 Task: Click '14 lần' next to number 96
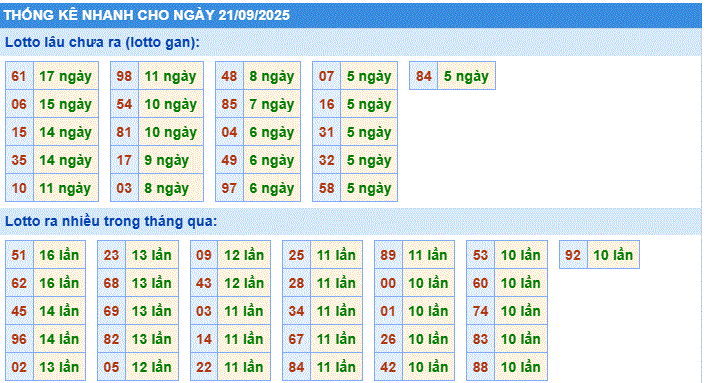(x=59, y=338)
